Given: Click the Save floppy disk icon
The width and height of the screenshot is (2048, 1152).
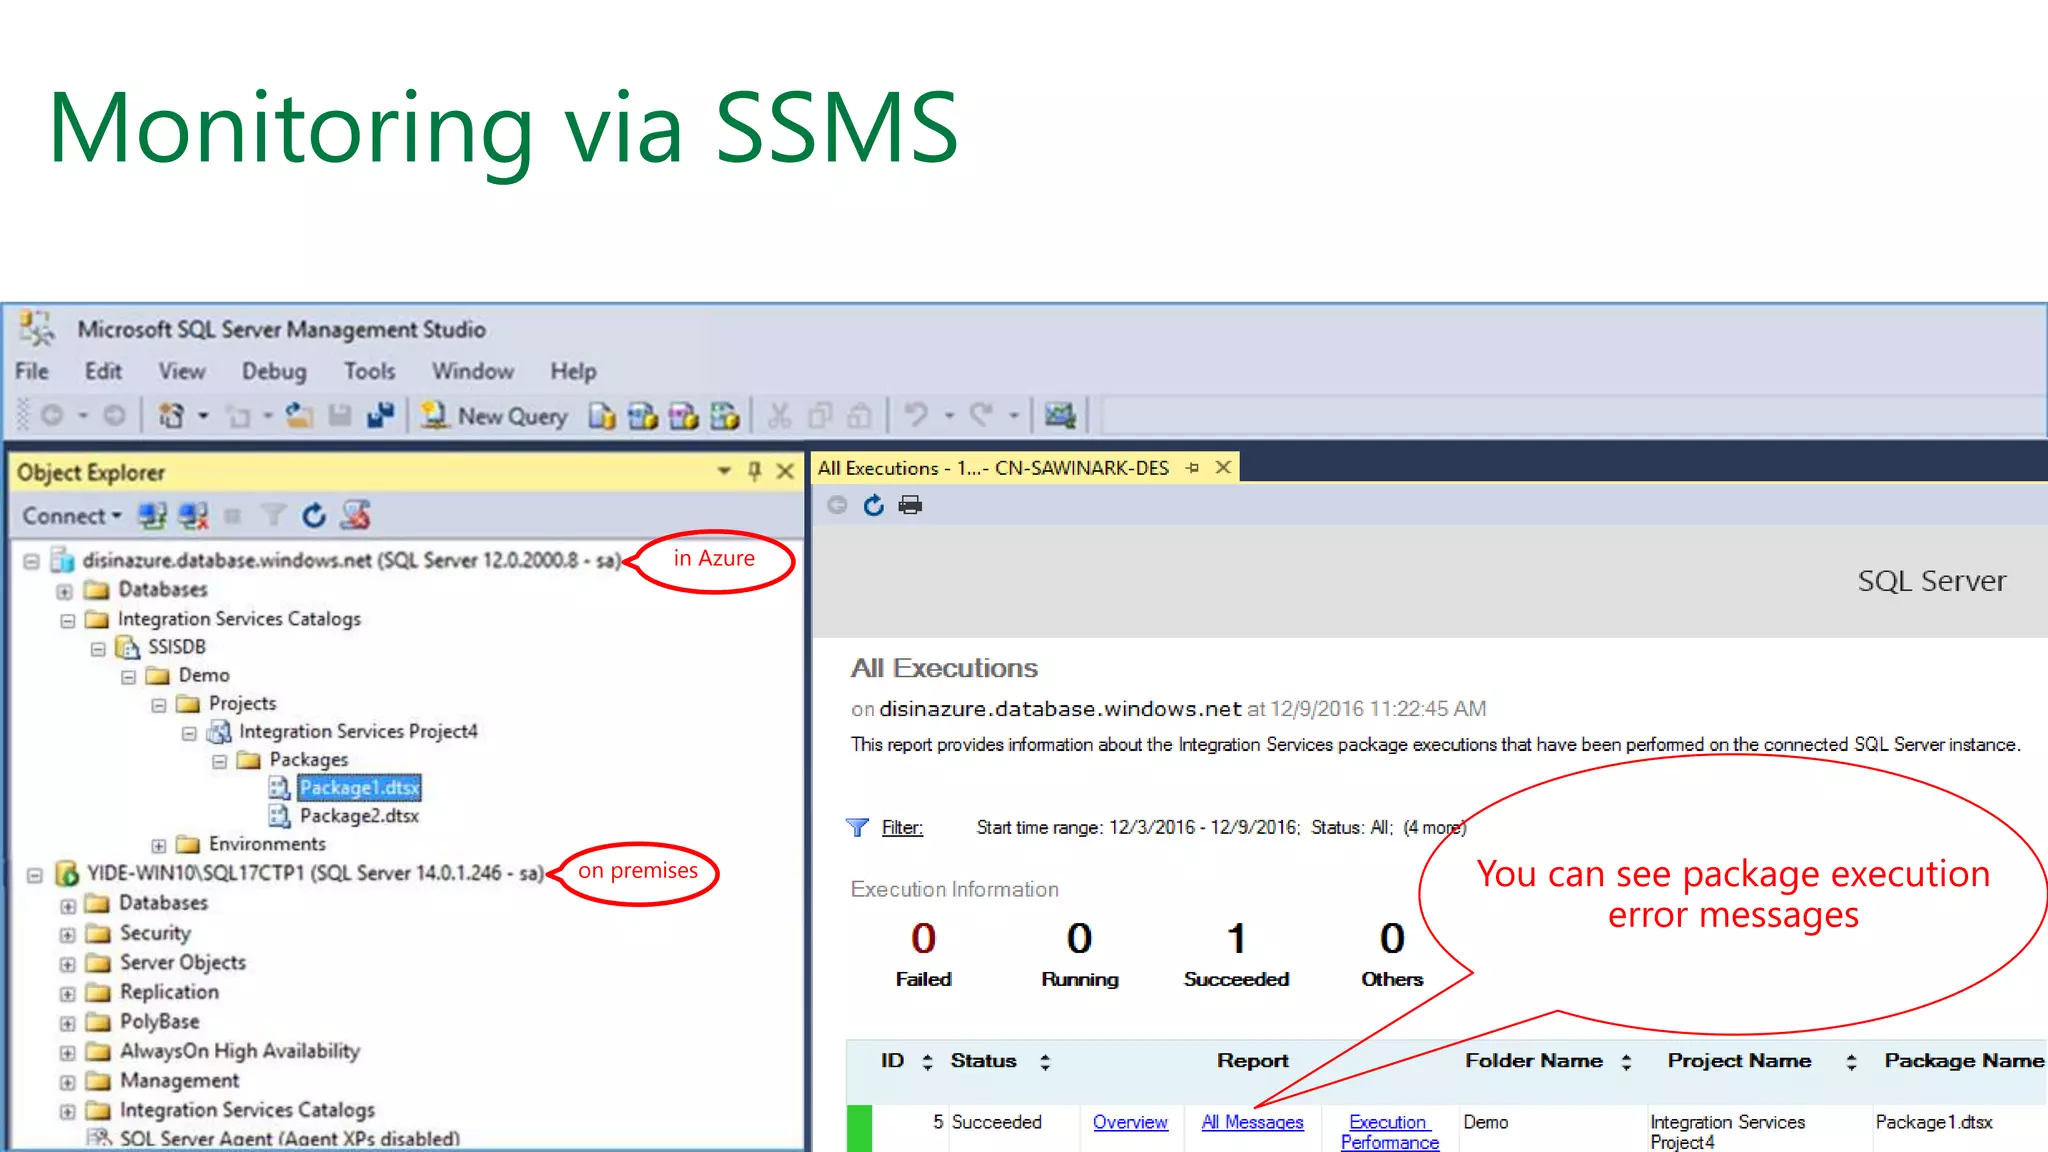Looking at the screenshot, I should (340, 415).
